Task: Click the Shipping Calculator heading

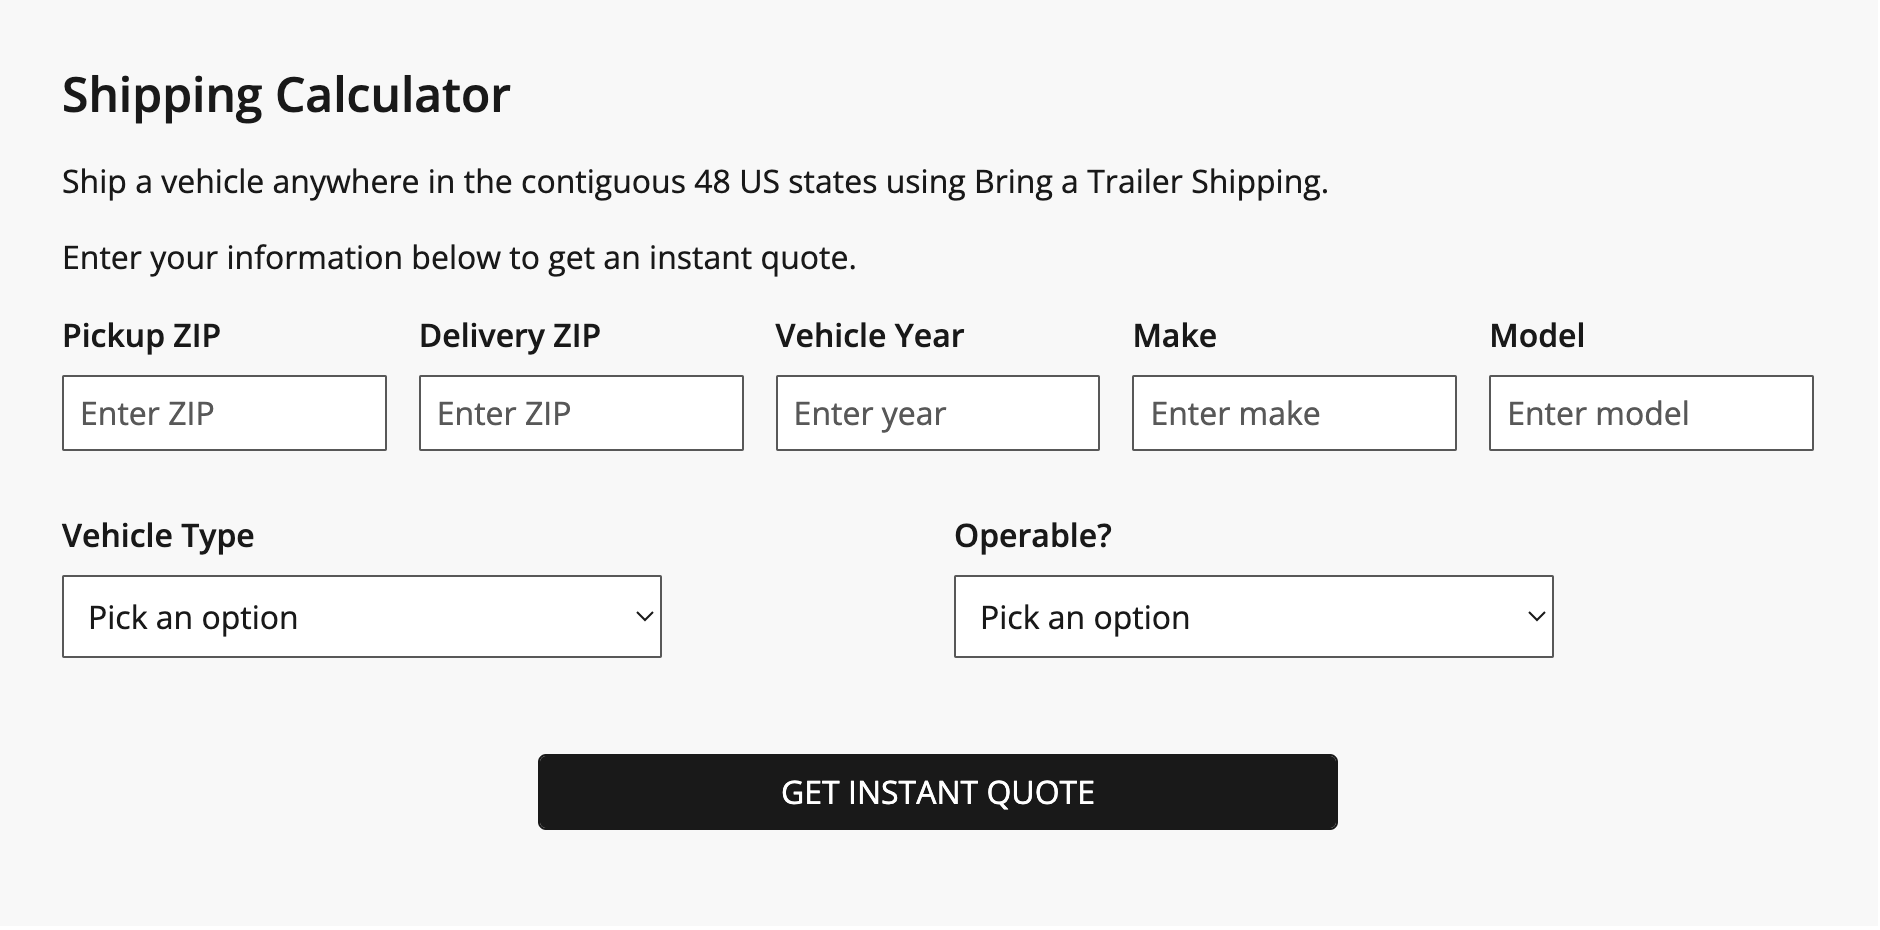Action: (x=286, y=95)
